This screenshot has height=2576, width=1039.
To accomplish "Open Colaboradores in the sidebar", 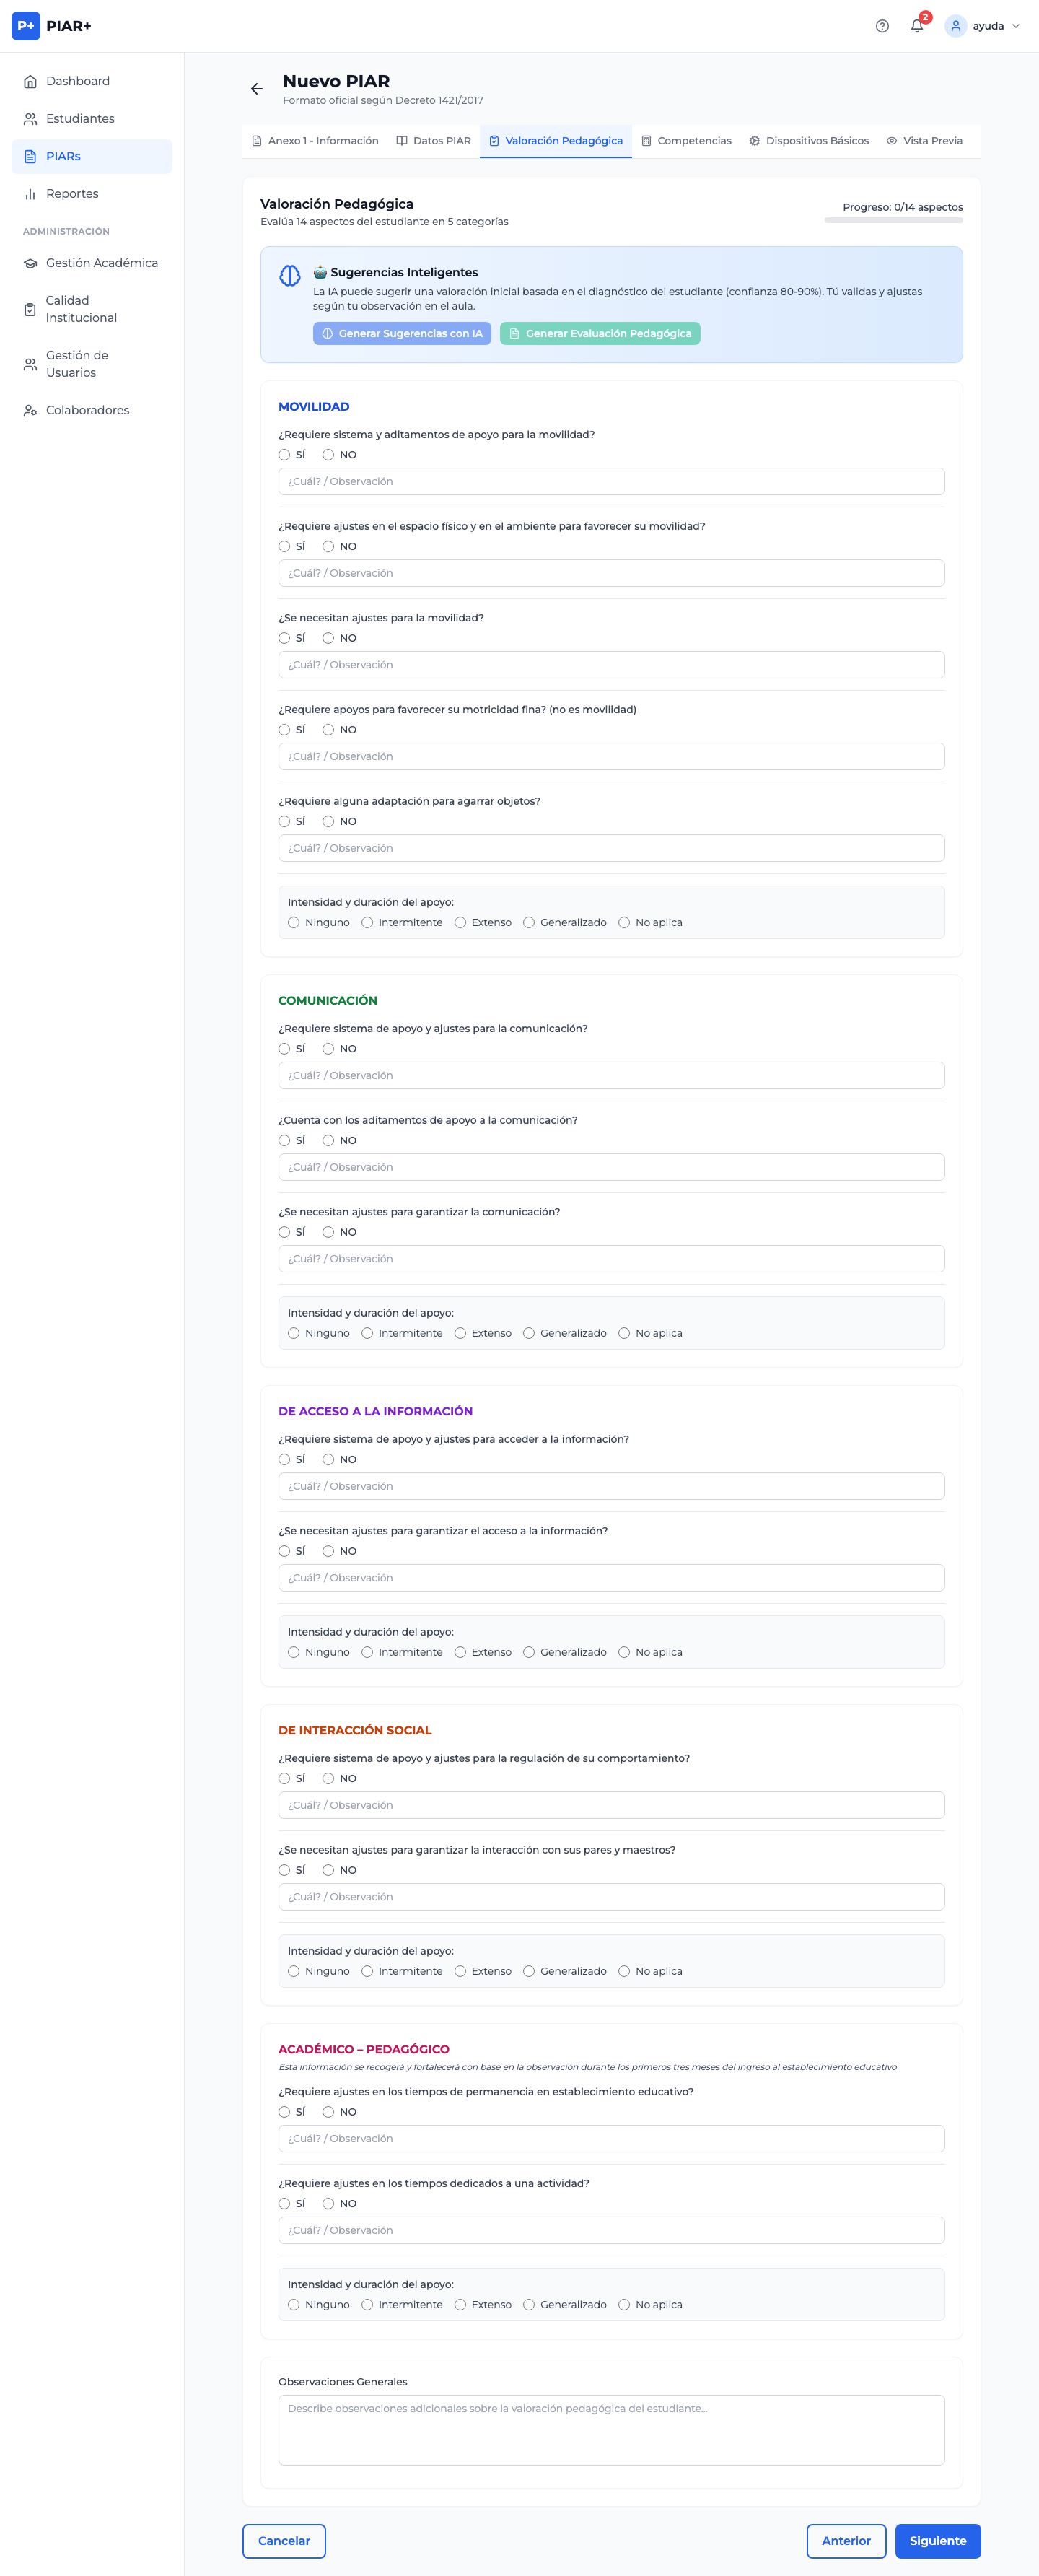I will (87, 410).
